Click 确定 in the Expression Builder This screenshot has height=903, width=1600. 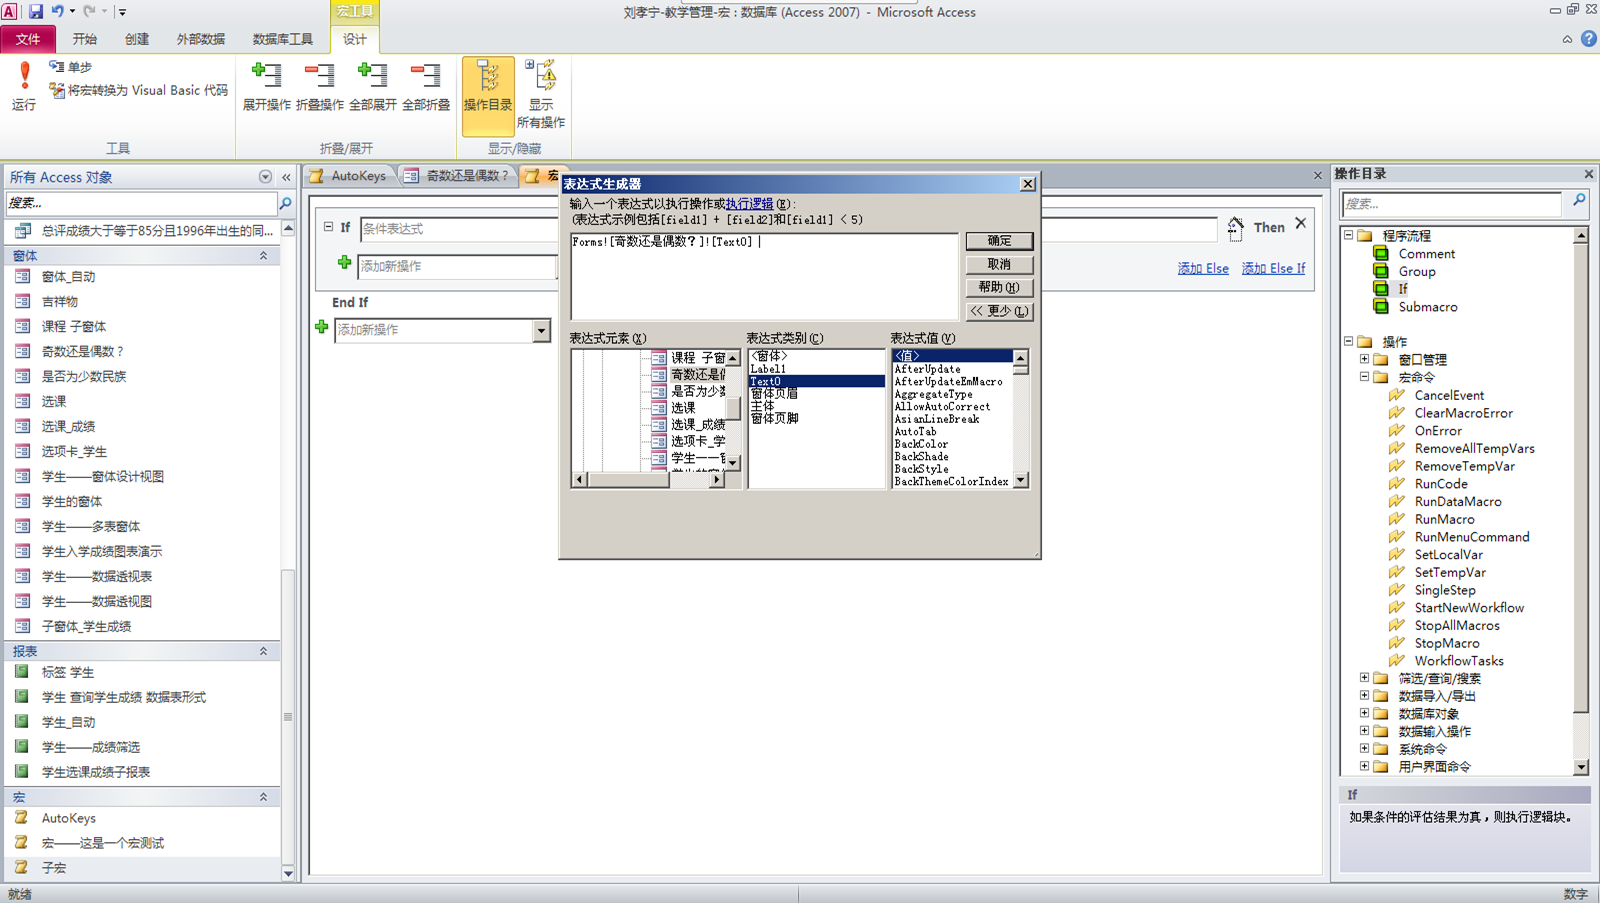[x=998, y=240]
